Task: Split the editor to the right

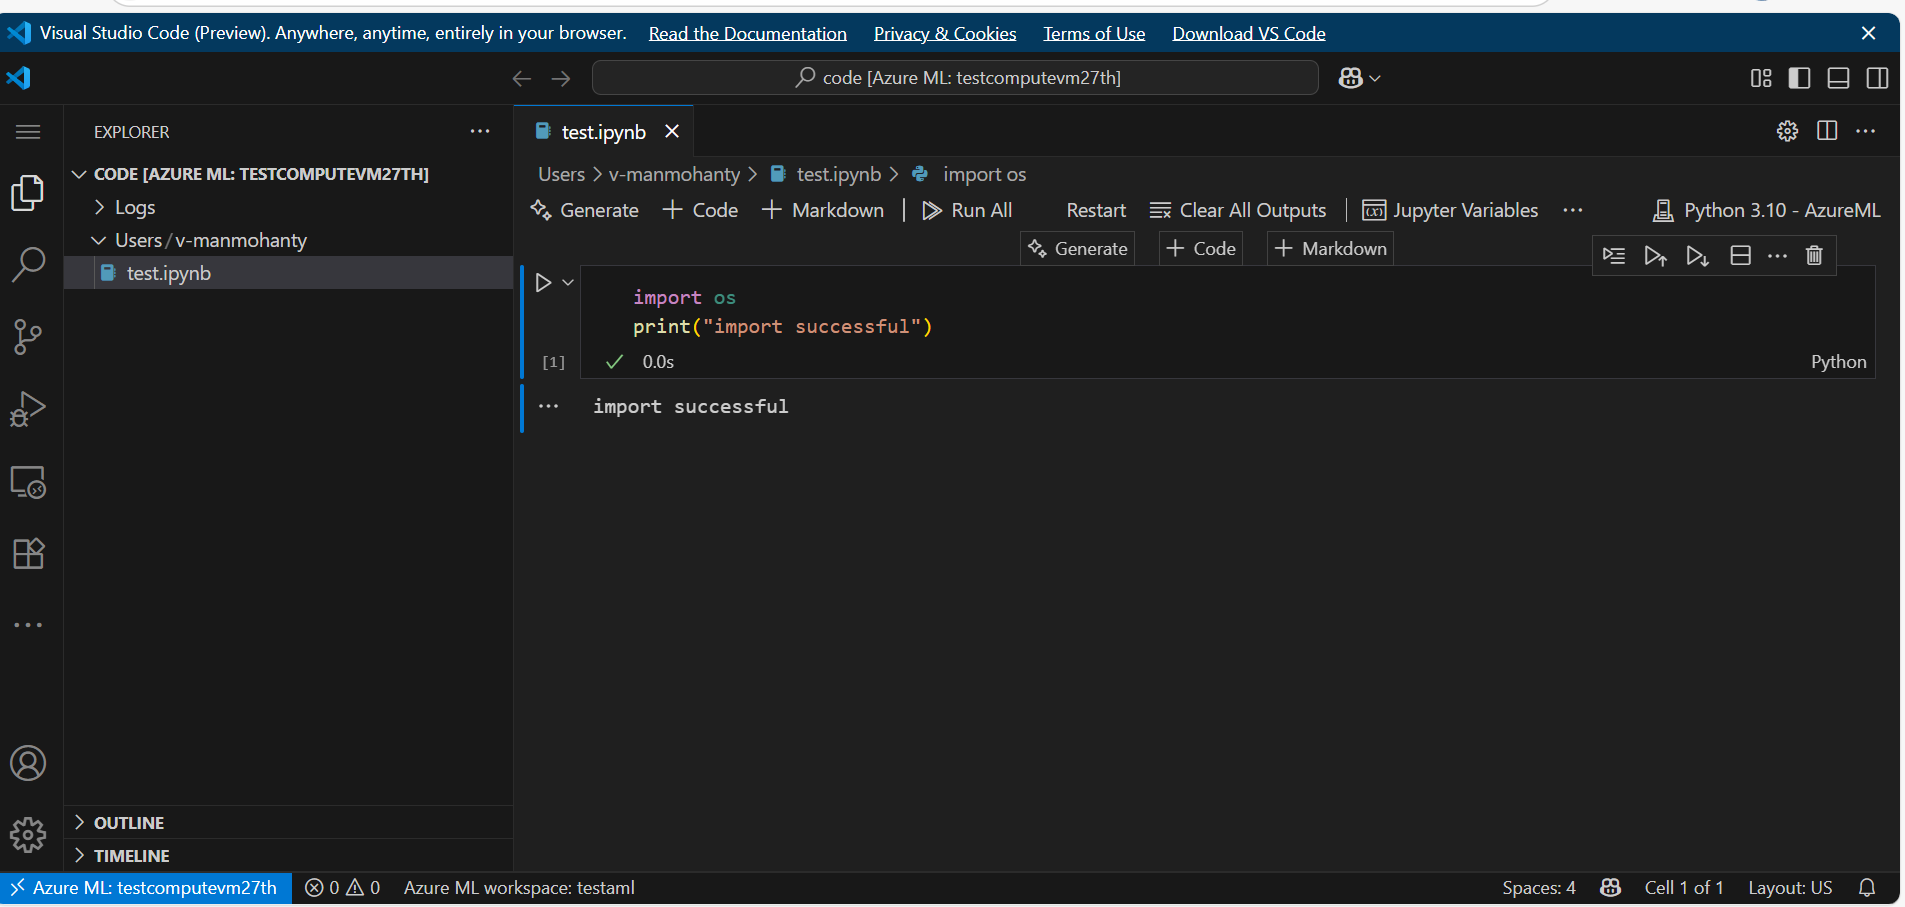Action: [x=1827, y=131]
